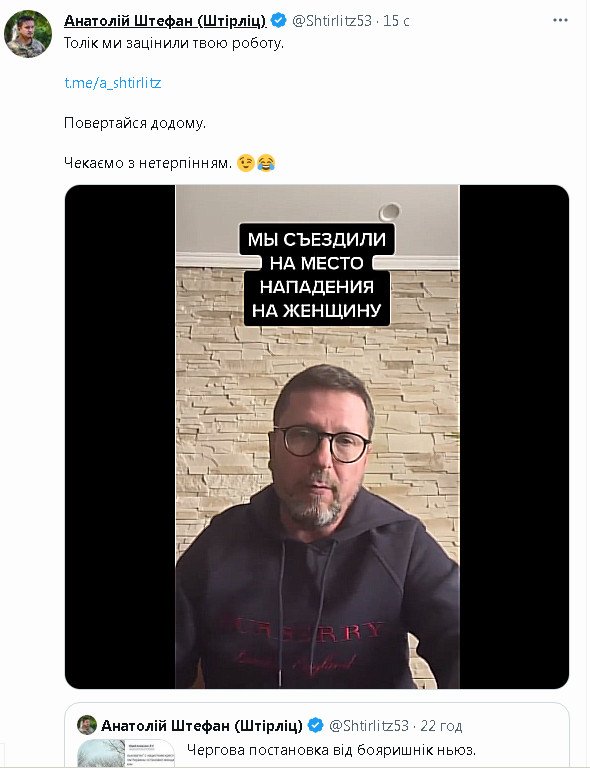Open quoted tweet text 'Чергова постановка від бояришнік ньюз'

(332, 750)
